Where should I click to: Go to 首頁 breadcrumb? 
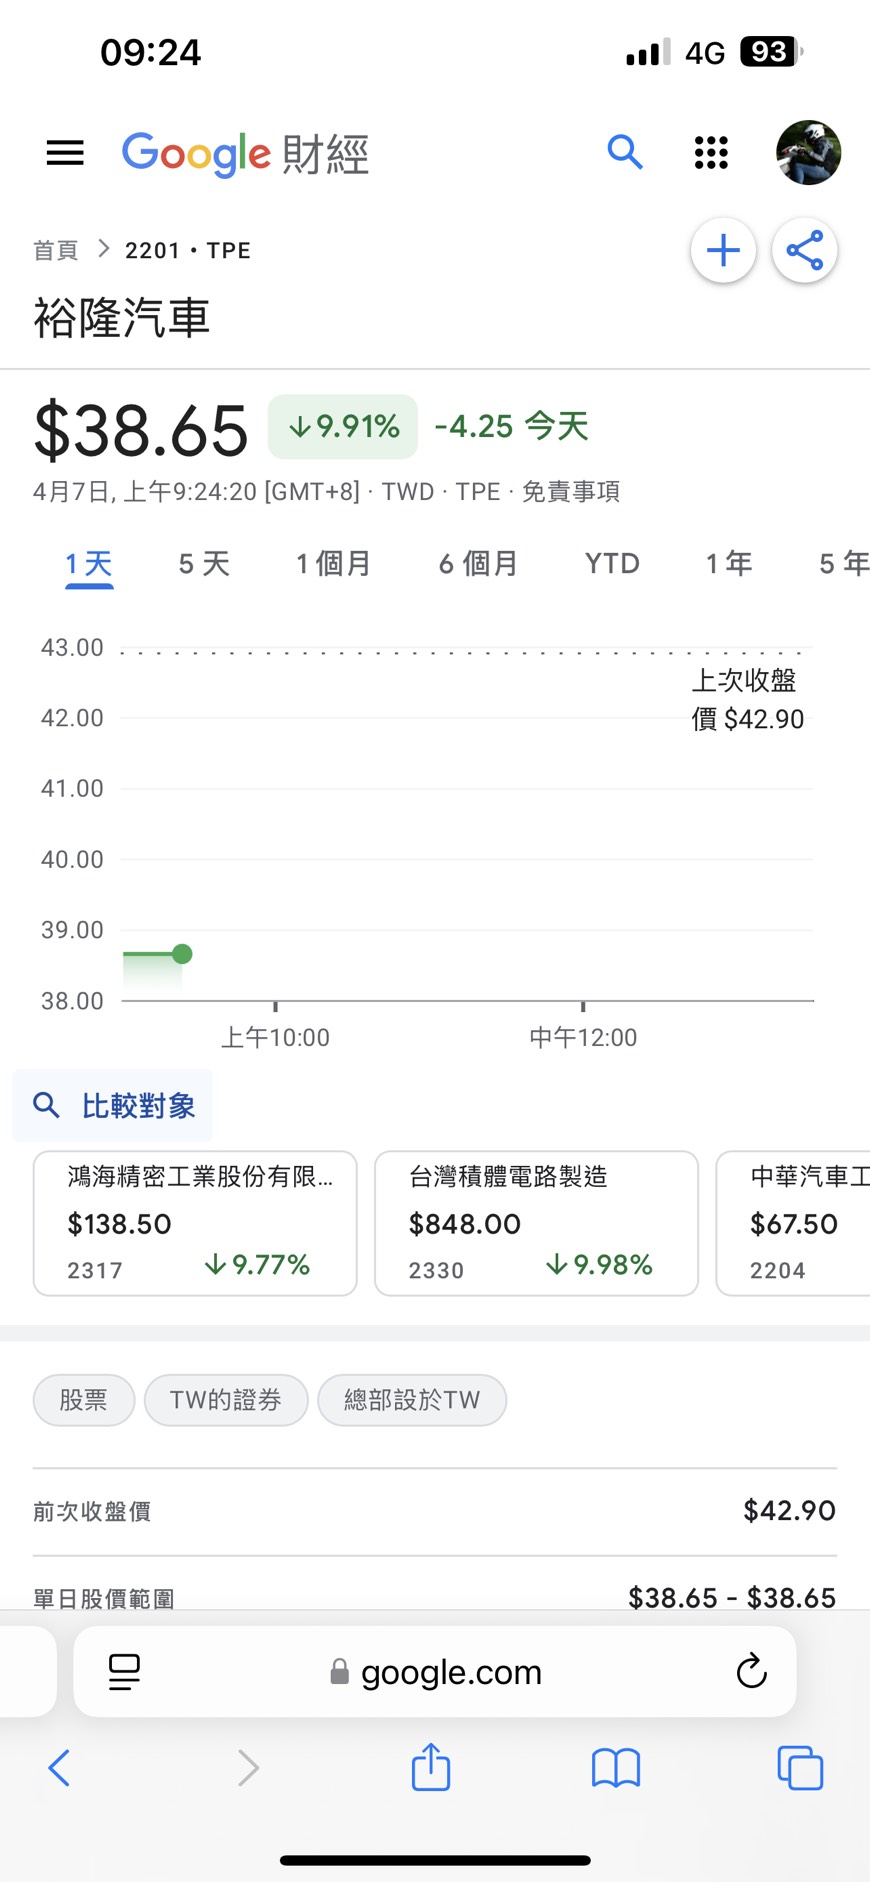coord(56,250)
